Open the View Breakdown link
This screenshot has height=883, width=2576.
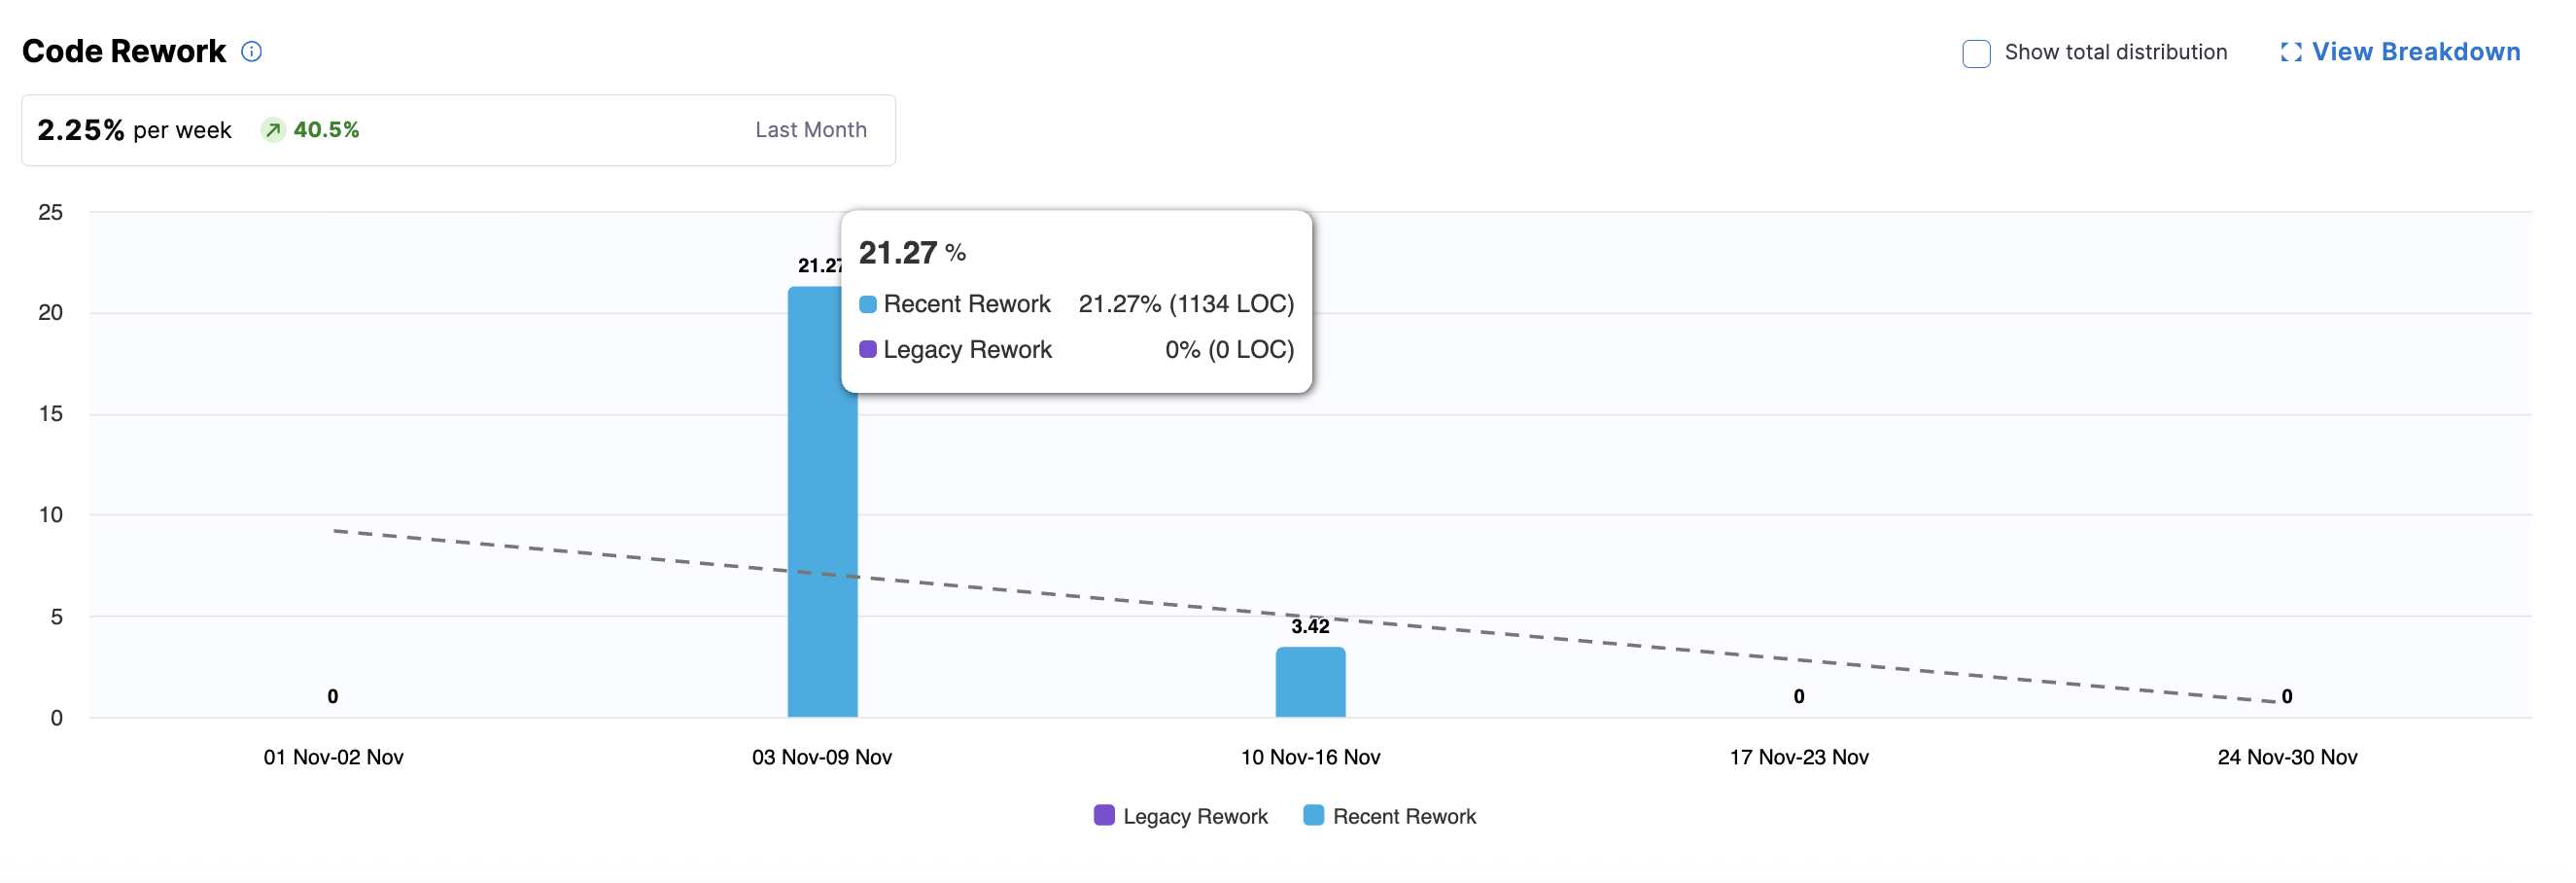[2415, 52]
